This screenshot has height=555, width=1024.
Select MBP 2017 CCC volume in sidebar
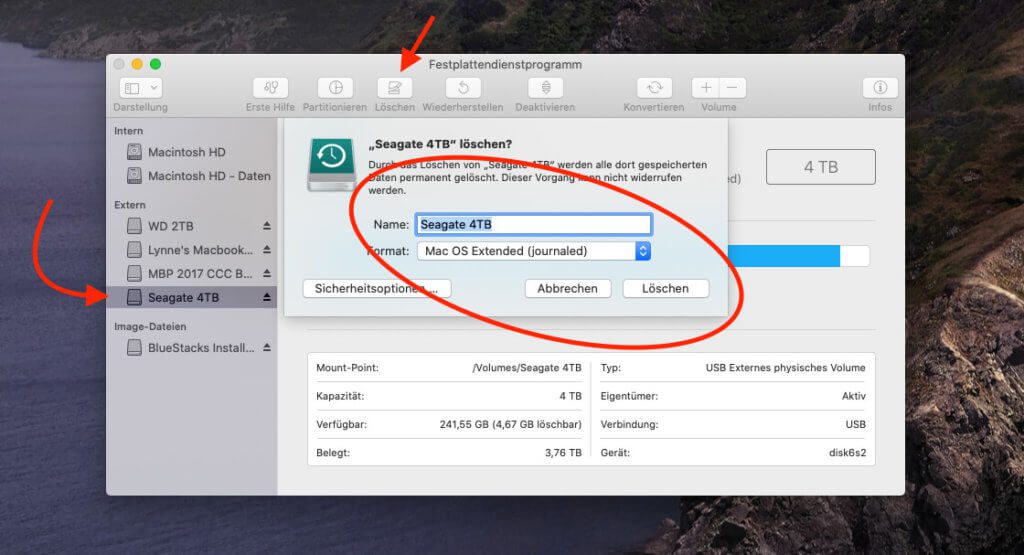(x=200, y=274)
